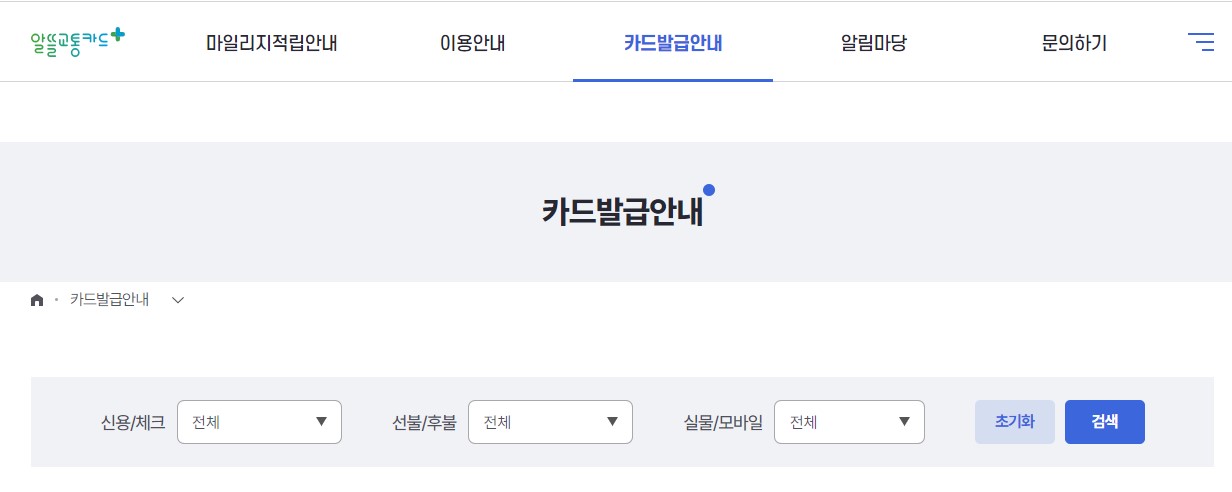
Task: Open the 신용/체크 dropdown
Action: (x=259, y=422)
